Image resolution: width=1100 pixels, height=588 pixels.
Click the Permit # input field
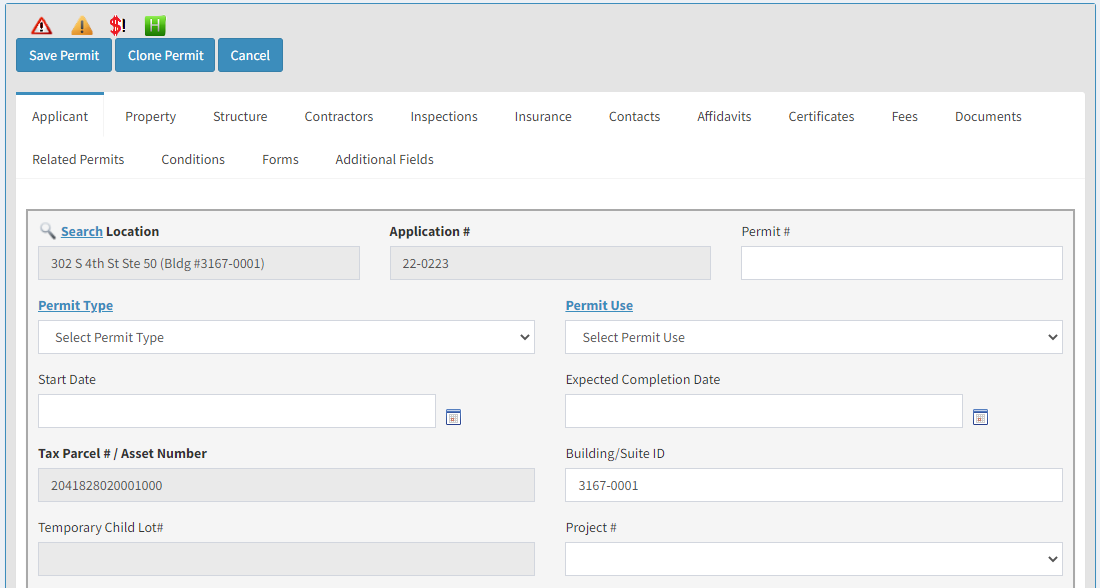[x=901, y=263]
